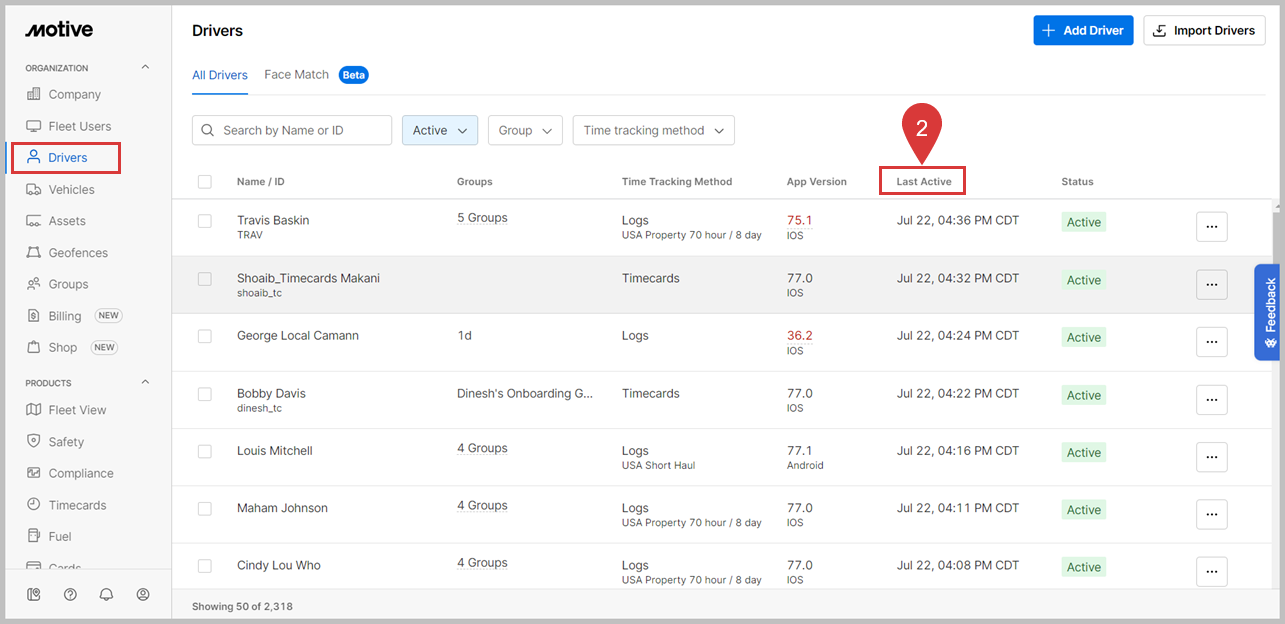Open more options for Louis Mitchell
Screen dimensions: 1285x624
tap(1212, 457)
